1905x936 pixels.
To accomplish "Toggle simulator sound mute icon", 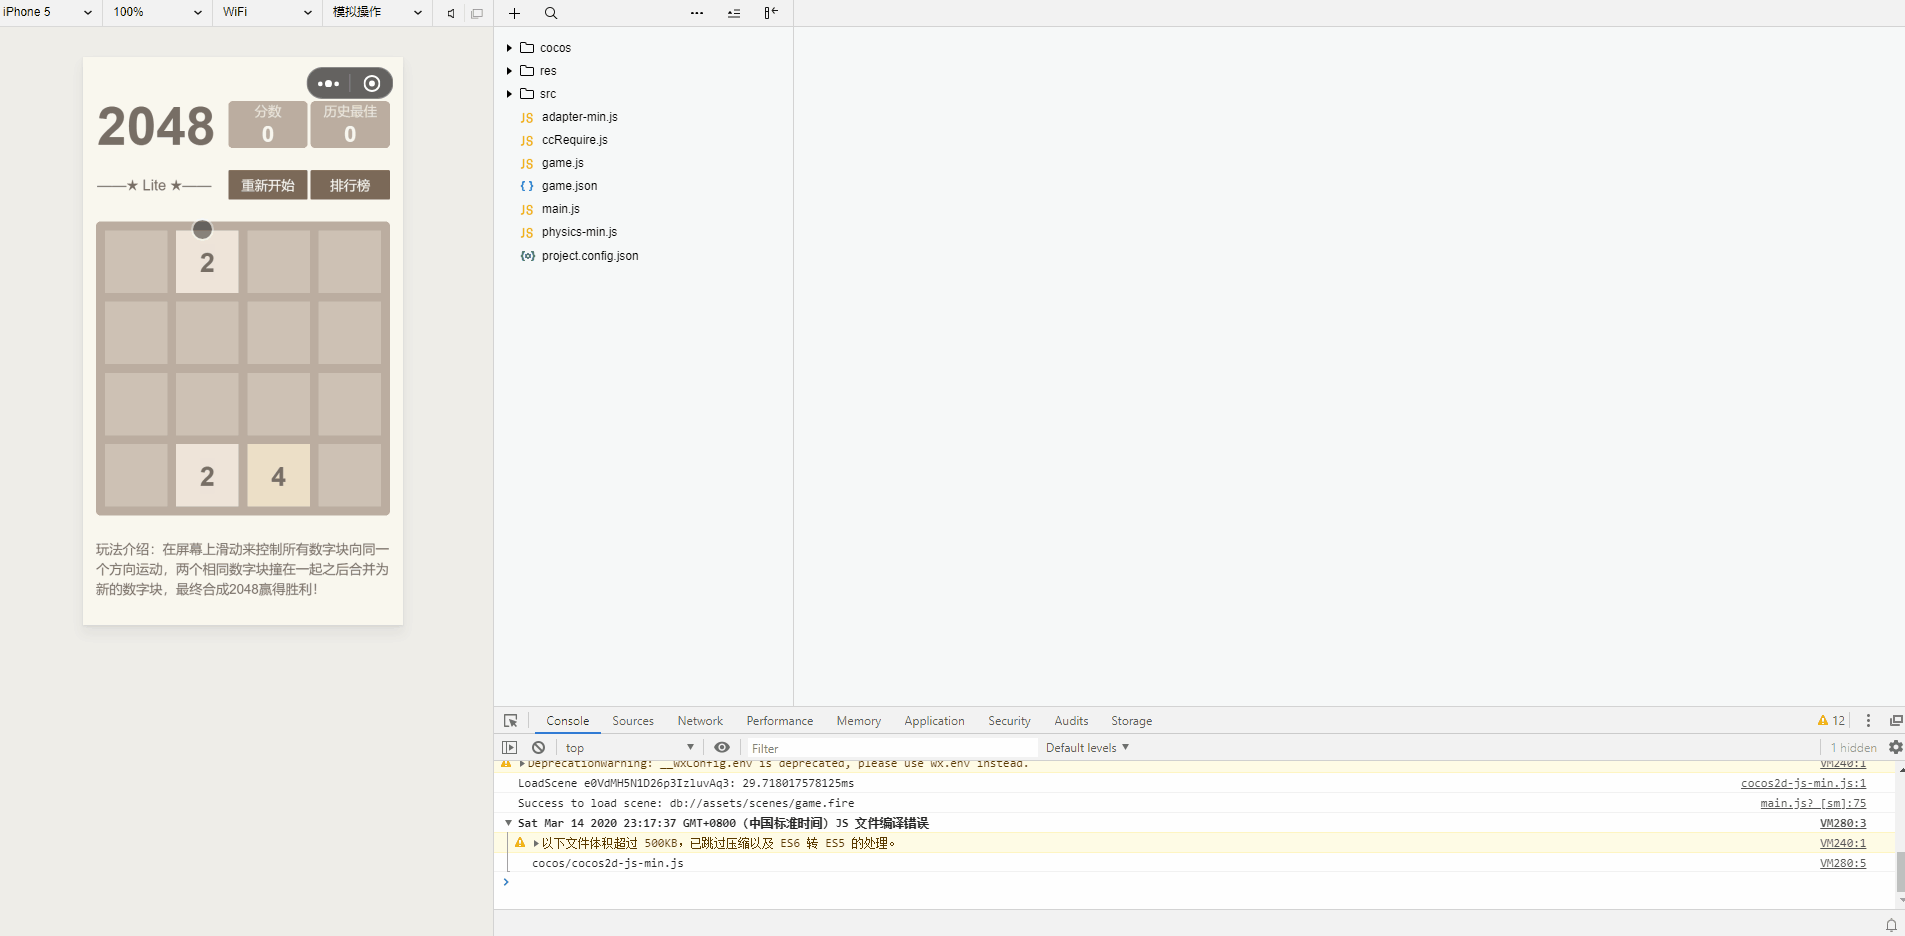I will coord(451,13).
